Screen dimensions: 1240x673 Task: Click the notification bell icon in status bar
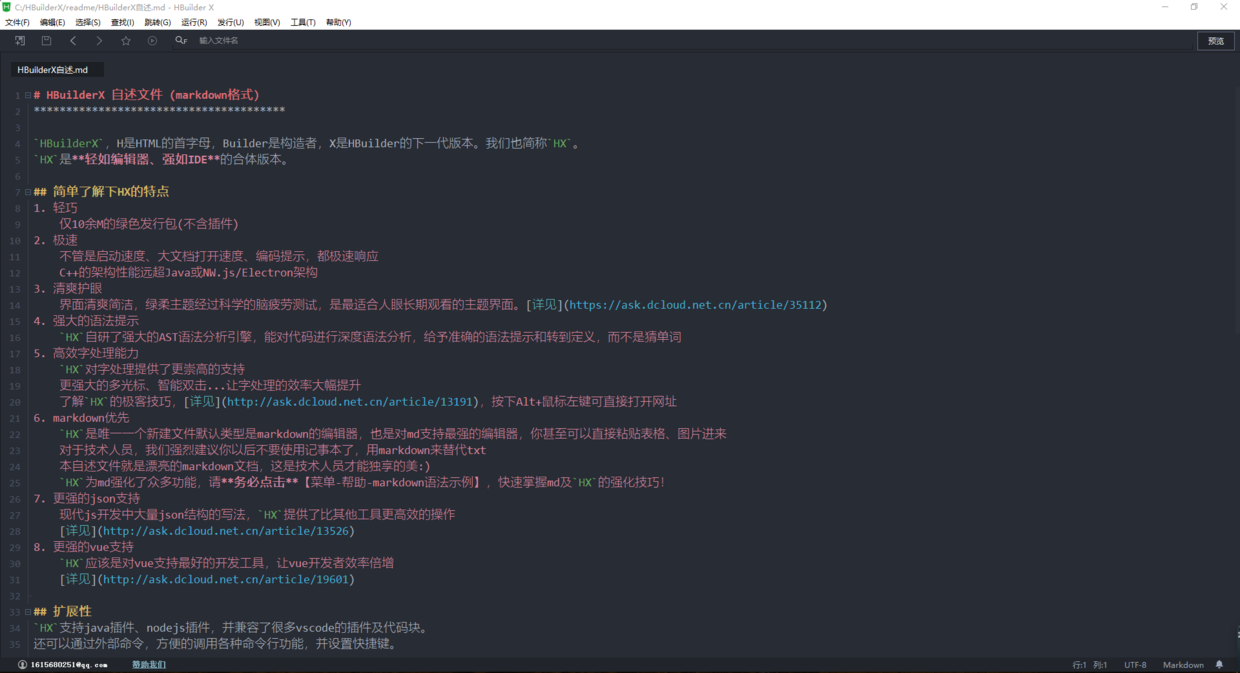click(x=1219, y=665)
